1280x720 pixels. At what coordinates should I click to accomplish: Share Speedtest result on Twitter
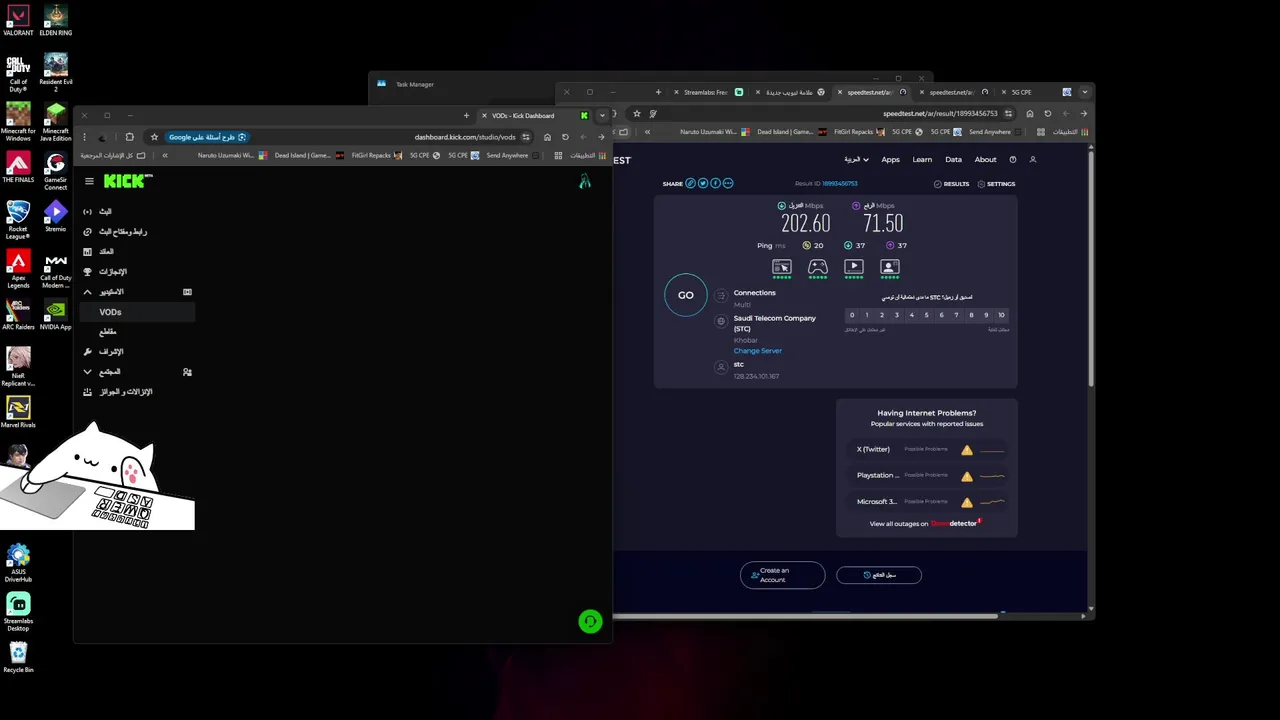[703, 184]
